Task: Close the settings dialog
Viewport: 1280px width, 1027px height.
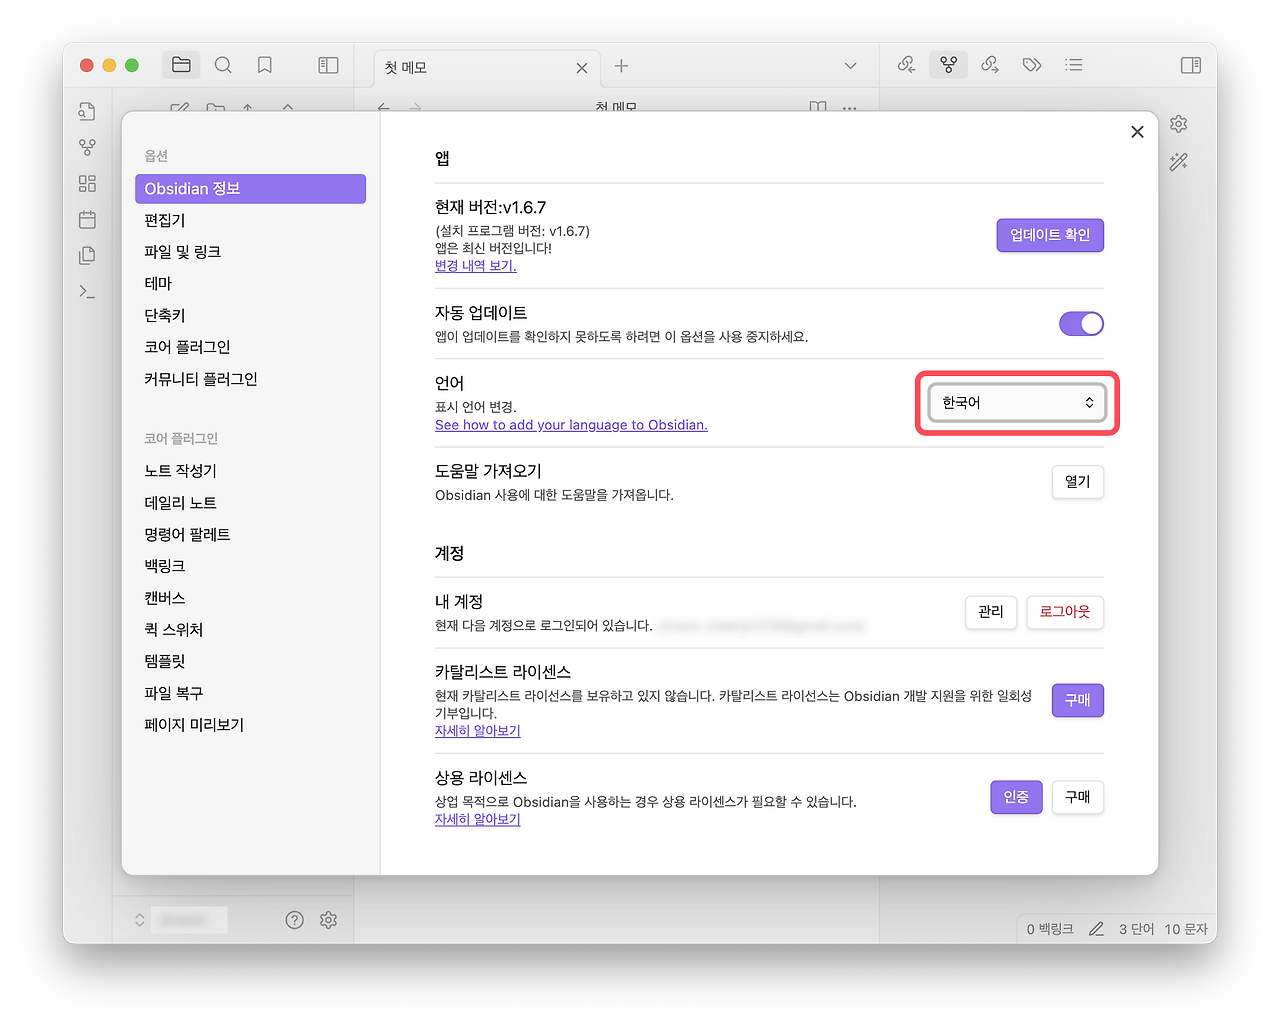Action: [1137, 132]
